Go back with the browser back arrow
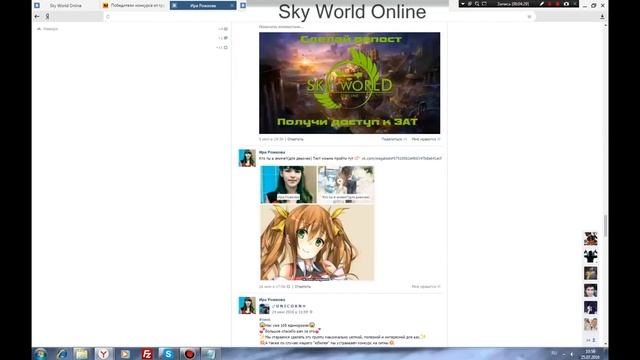 click(x=37, y=16)
